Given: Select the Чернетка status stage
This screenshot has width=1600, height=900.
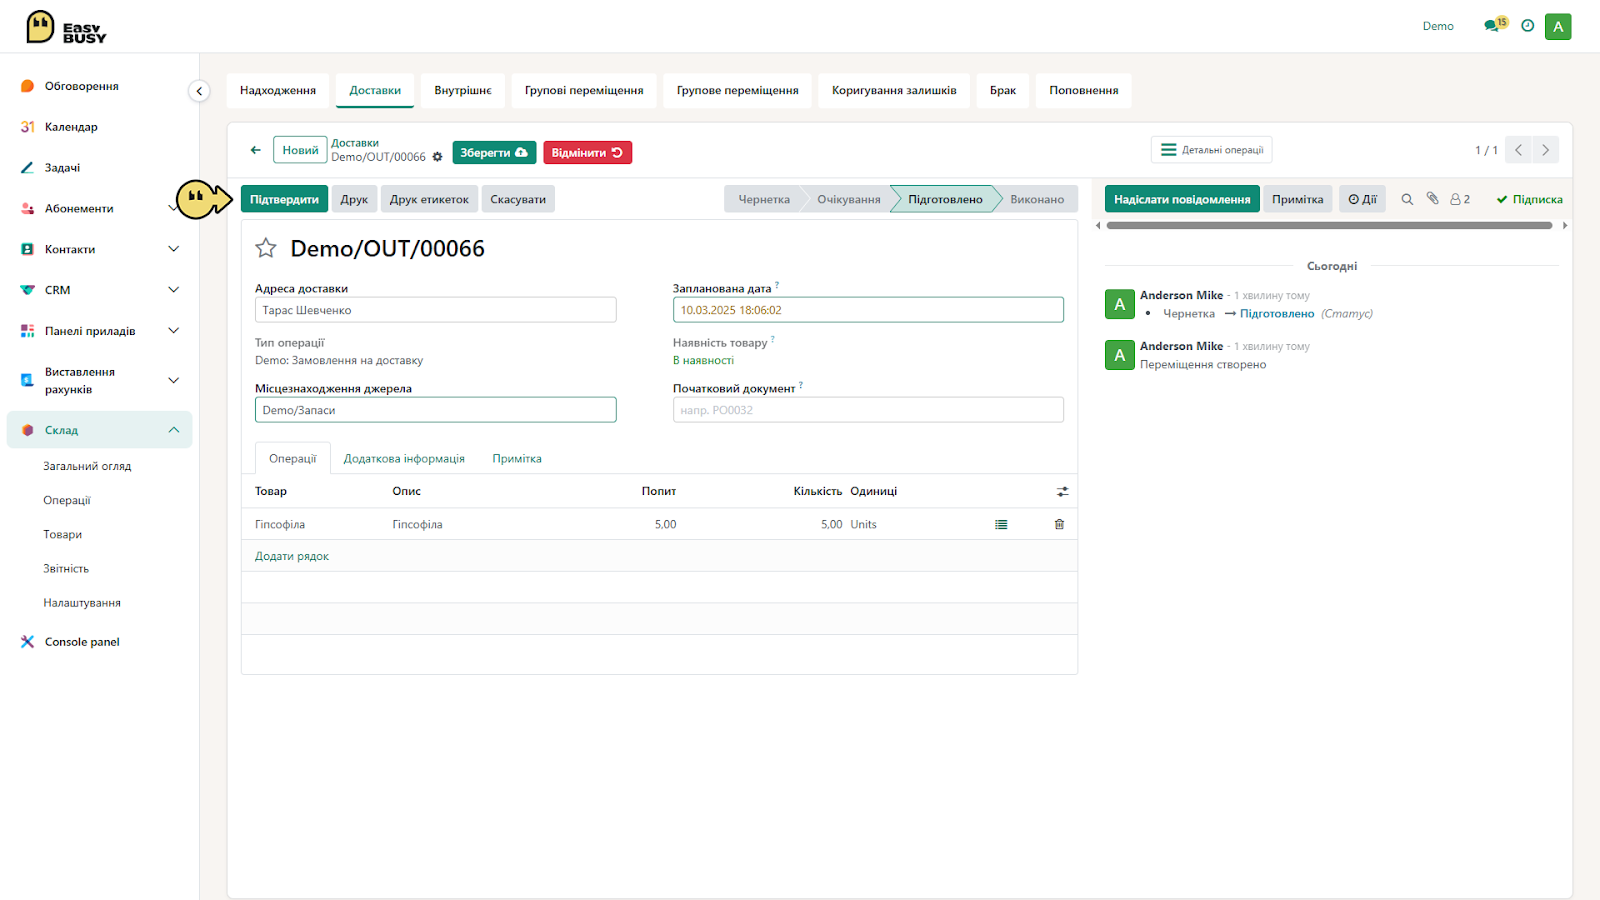Looking at the screenshot, I should [x=764, y=199].
